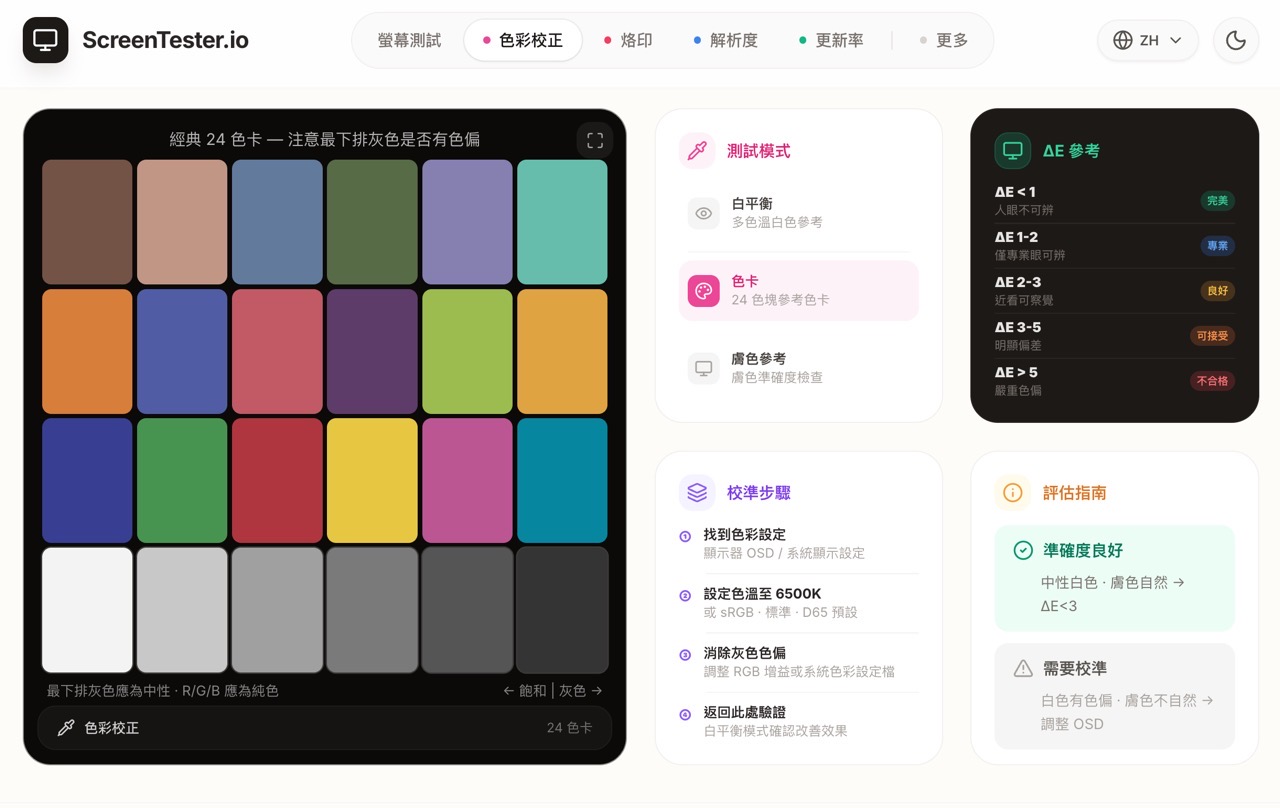This screenshot has height=808, width=1280.
Task: Switch to the 烙印 tab
Action: (628, 40)
